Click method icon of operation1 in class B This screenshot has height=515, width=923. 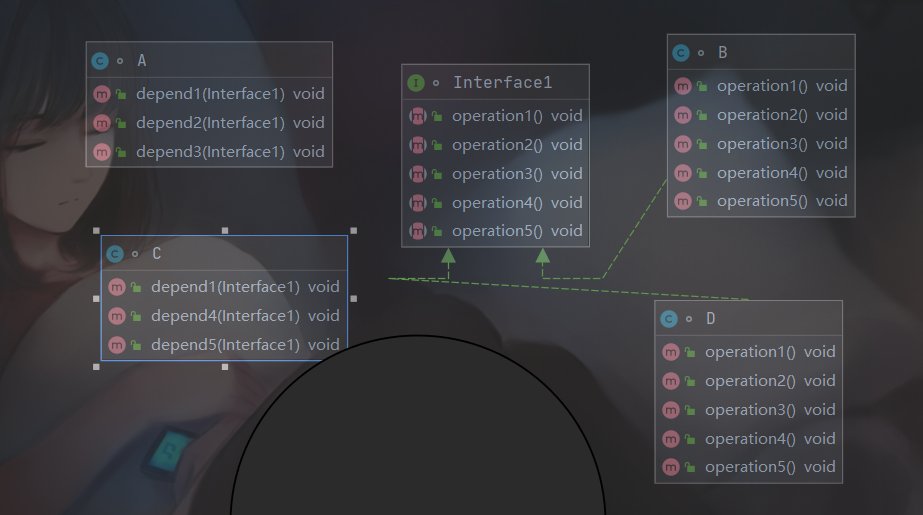pyautogui.click(x=683, y=86)
